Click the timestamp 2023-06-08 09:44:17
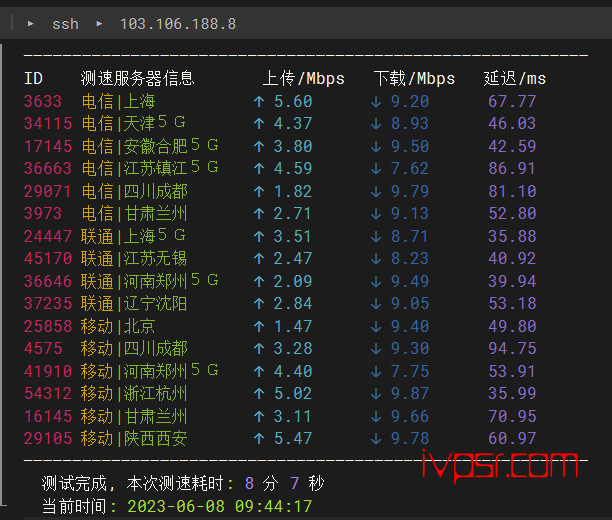612x520 pixels. [220, 506]
